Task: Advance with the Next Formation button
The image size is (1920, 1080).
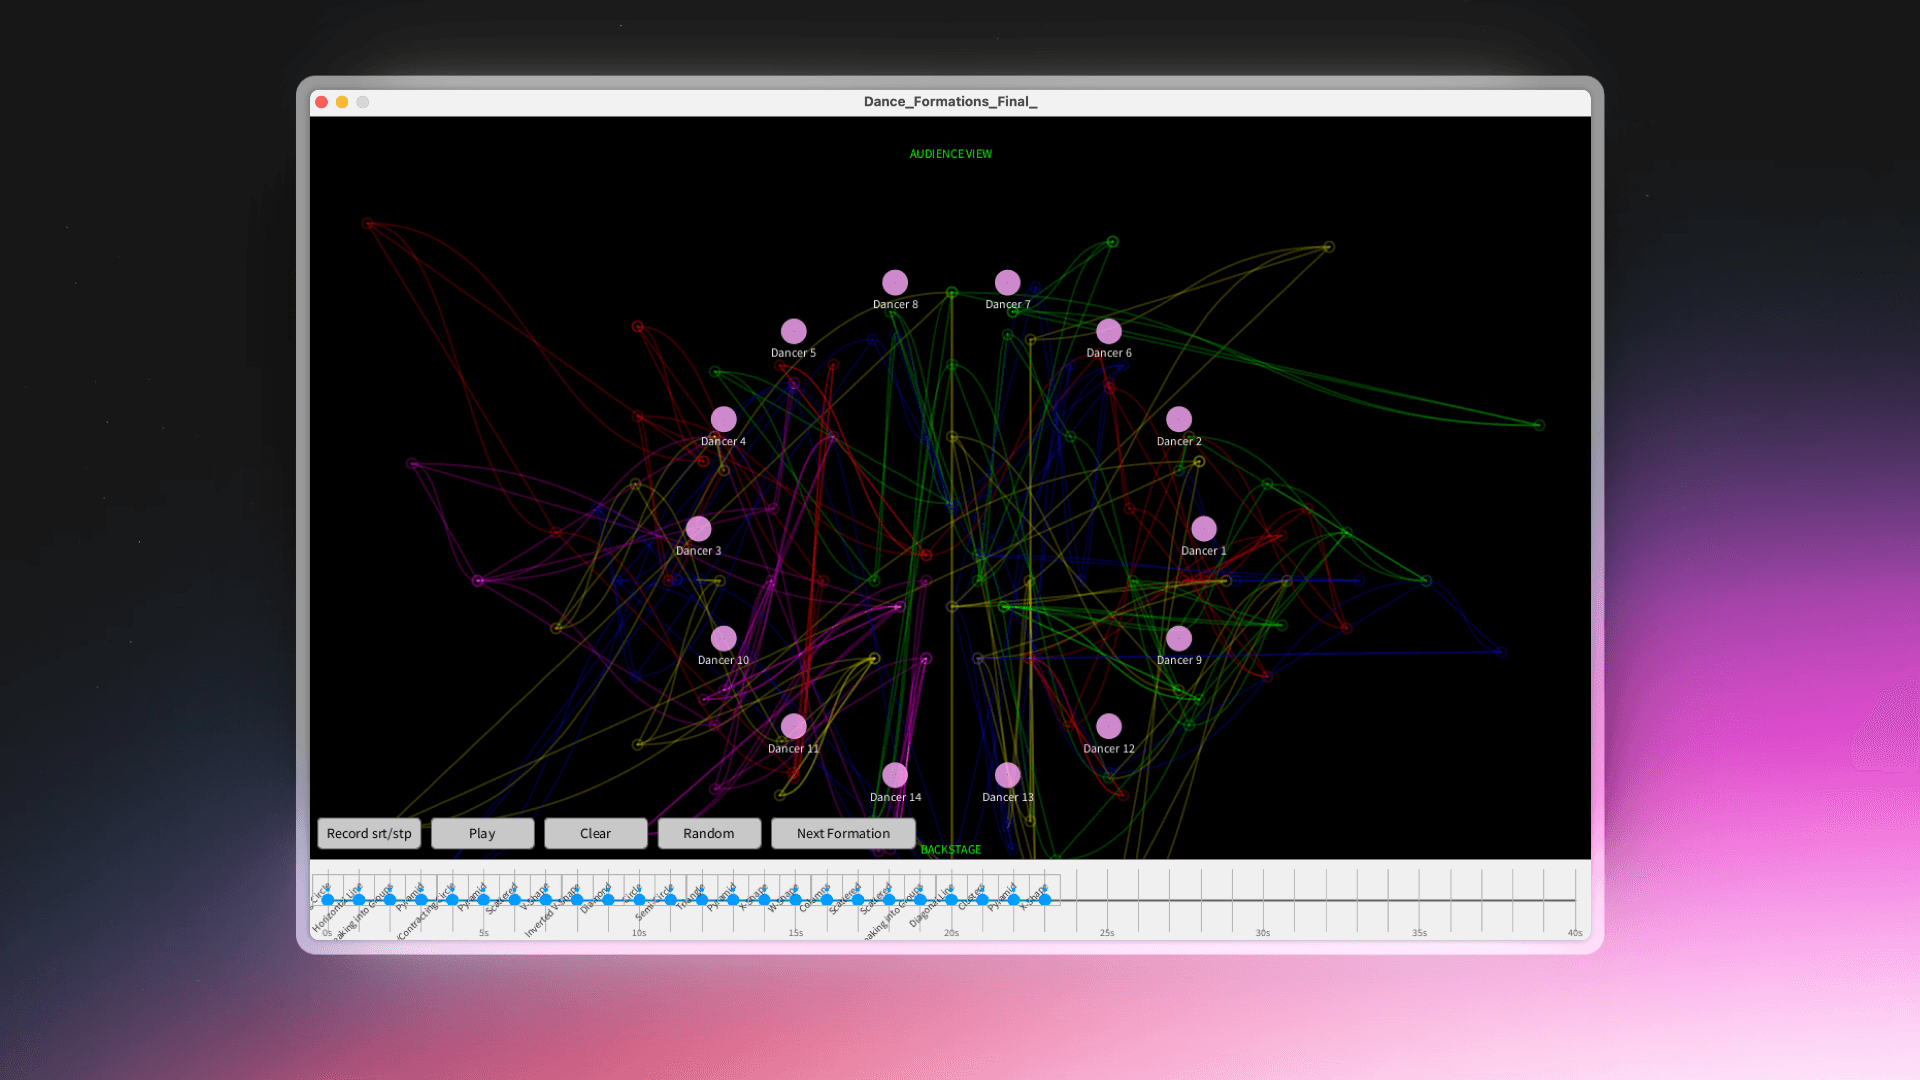Action: pyautogui.click(x=843, y=833)
